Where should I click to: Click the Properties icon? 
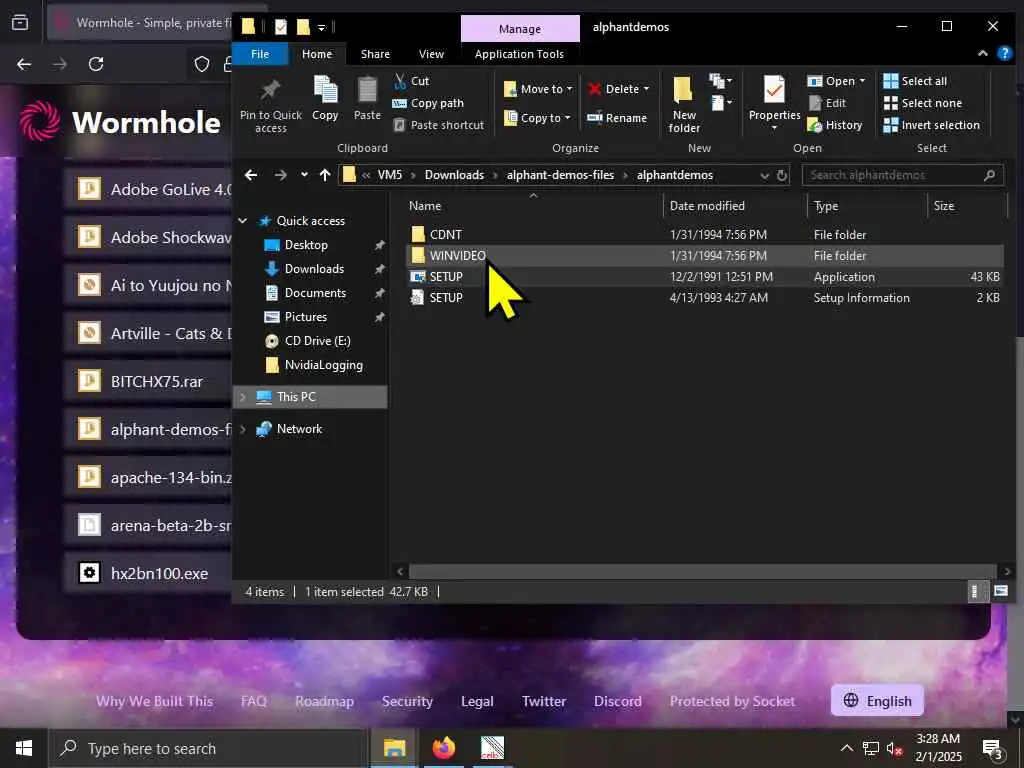pos(775,90)
